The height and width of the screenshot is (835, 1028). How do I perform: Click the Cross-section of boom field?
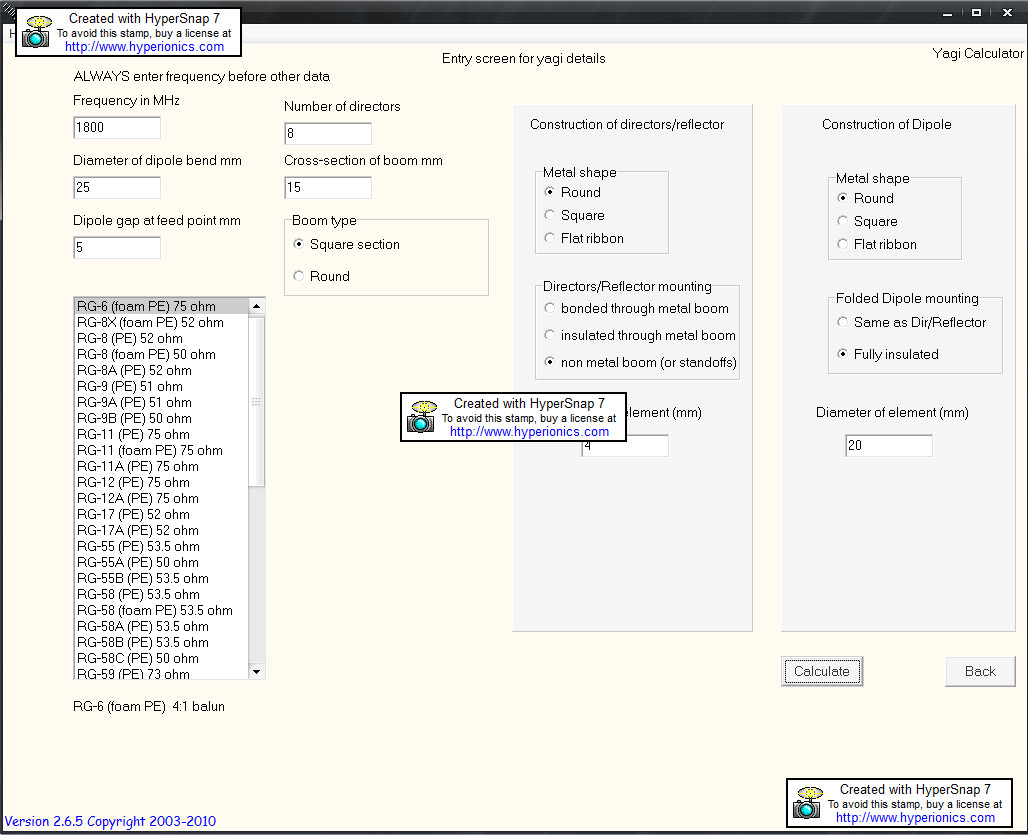[328, 187]
